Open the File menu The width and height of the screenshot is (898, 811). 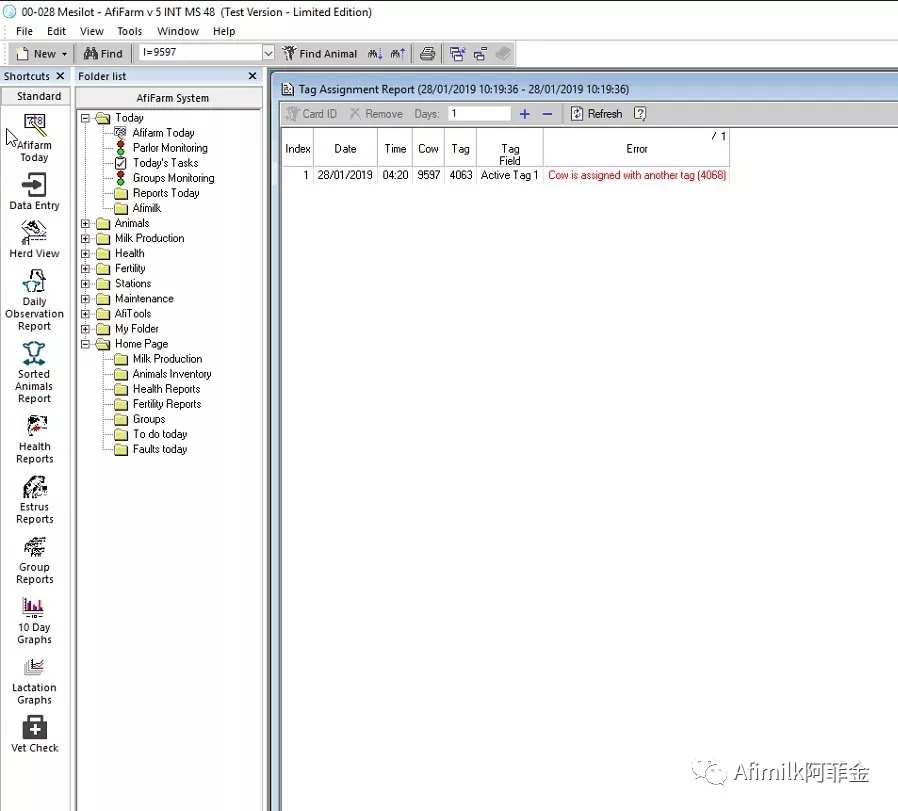pos(24,31)
